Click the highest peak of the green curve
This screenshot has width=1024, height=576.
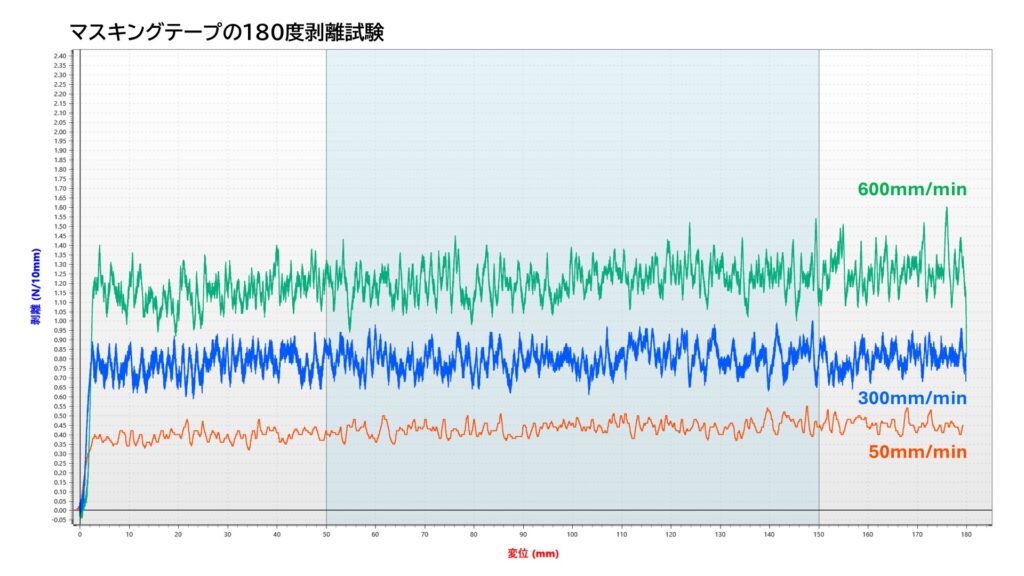[x=946, y=208]
